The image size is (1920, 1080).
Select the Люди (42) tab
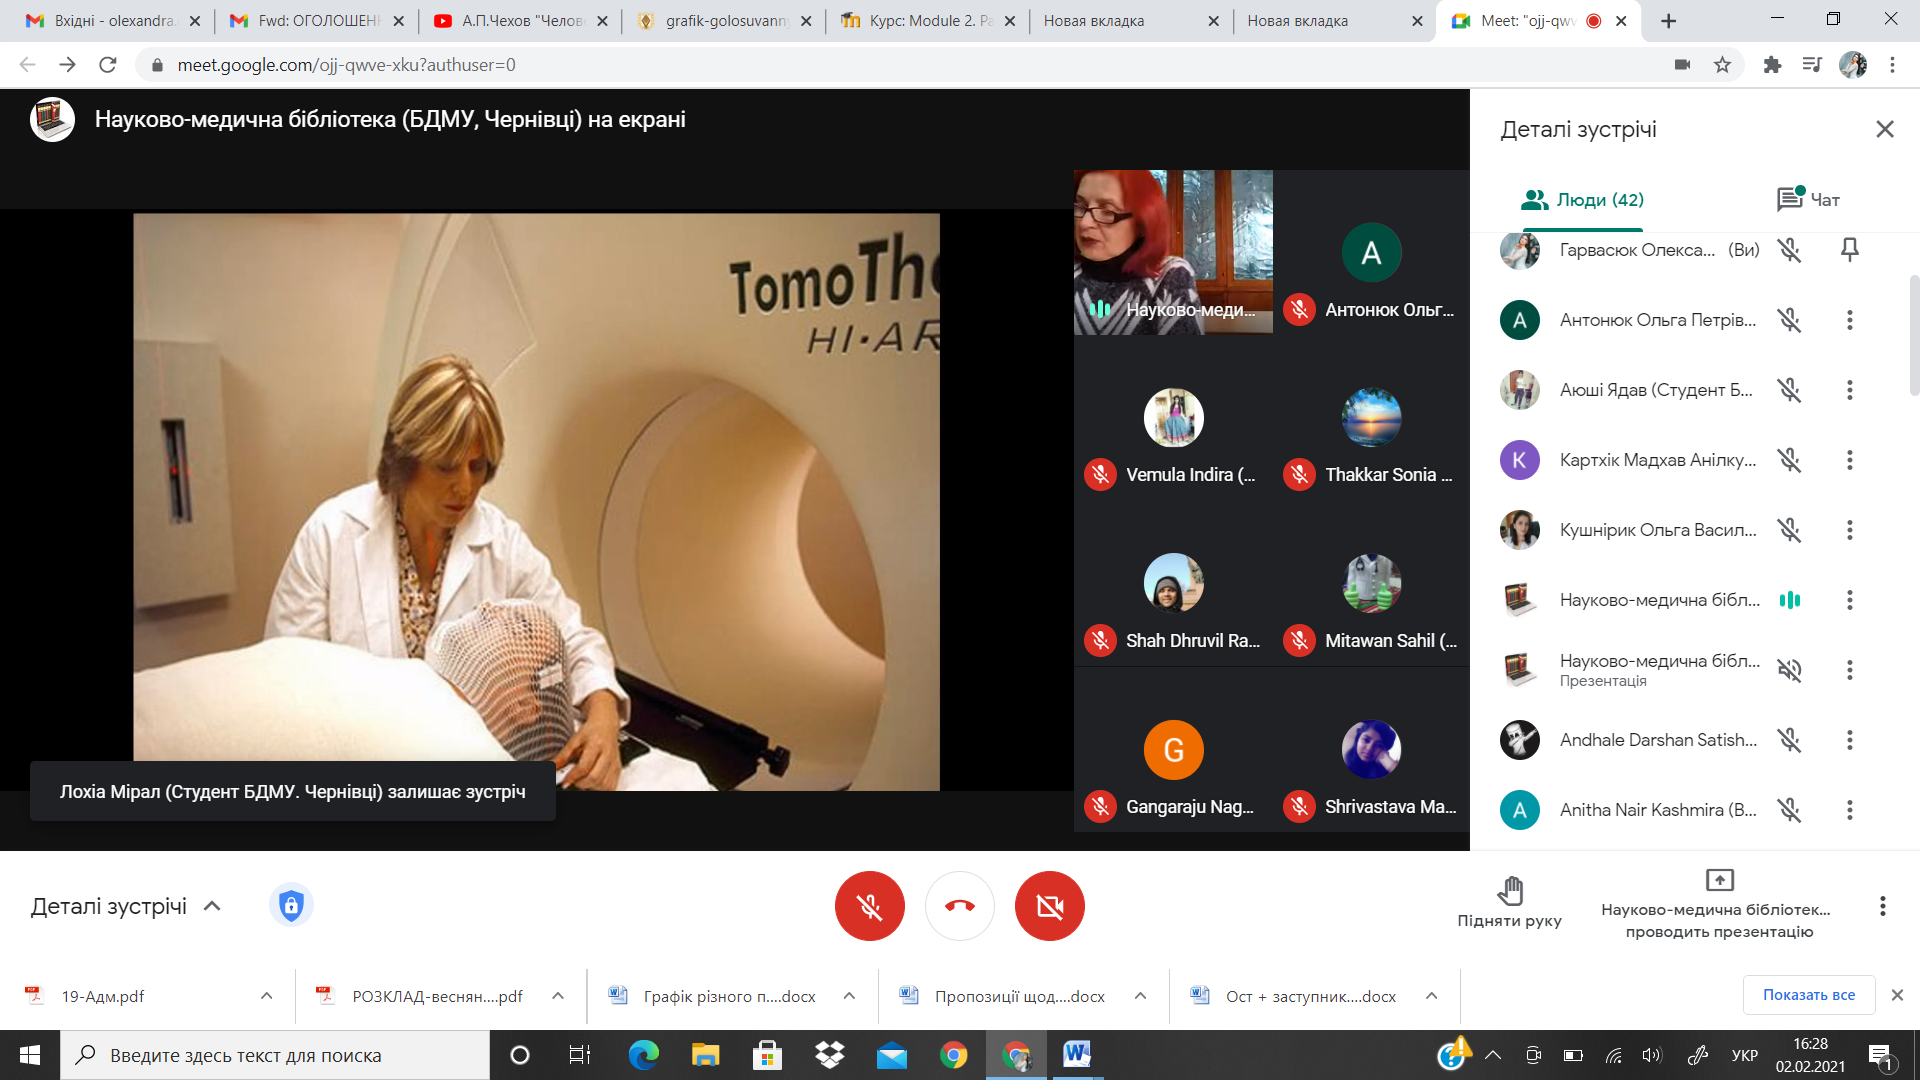[1582, 199]
